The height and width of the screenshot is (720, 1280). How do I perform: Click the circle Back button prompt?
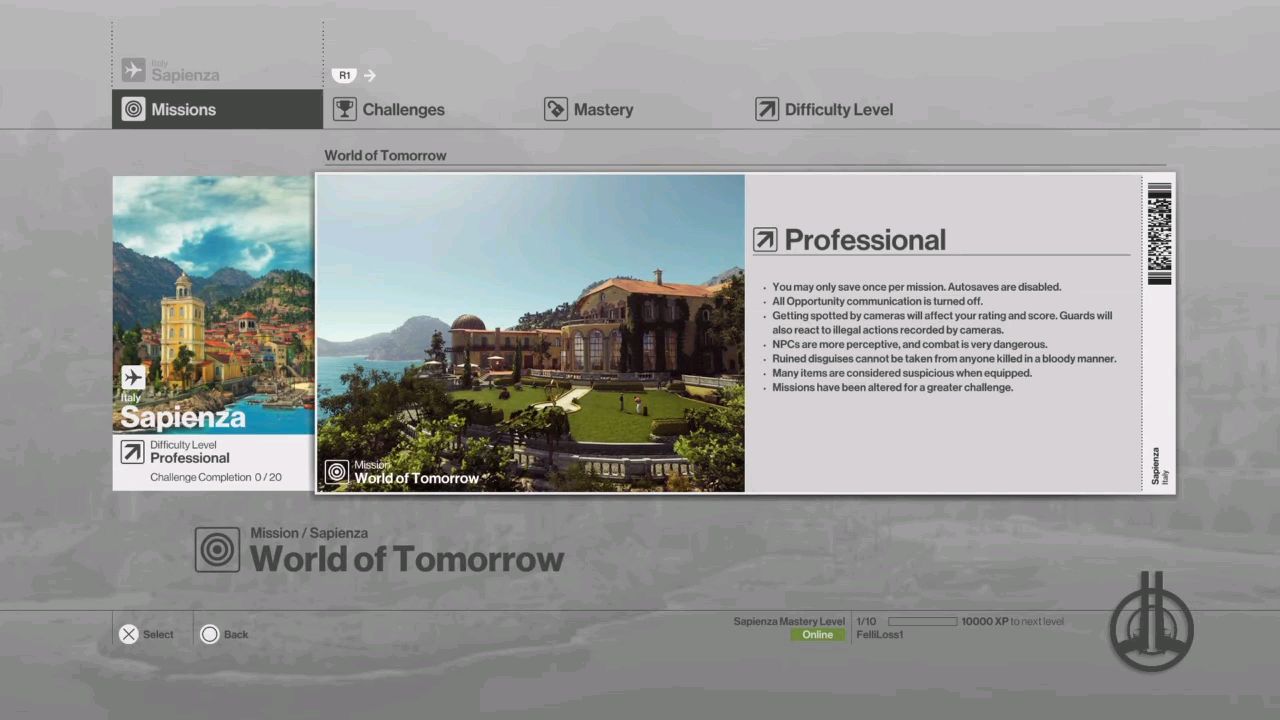point(224,634)
